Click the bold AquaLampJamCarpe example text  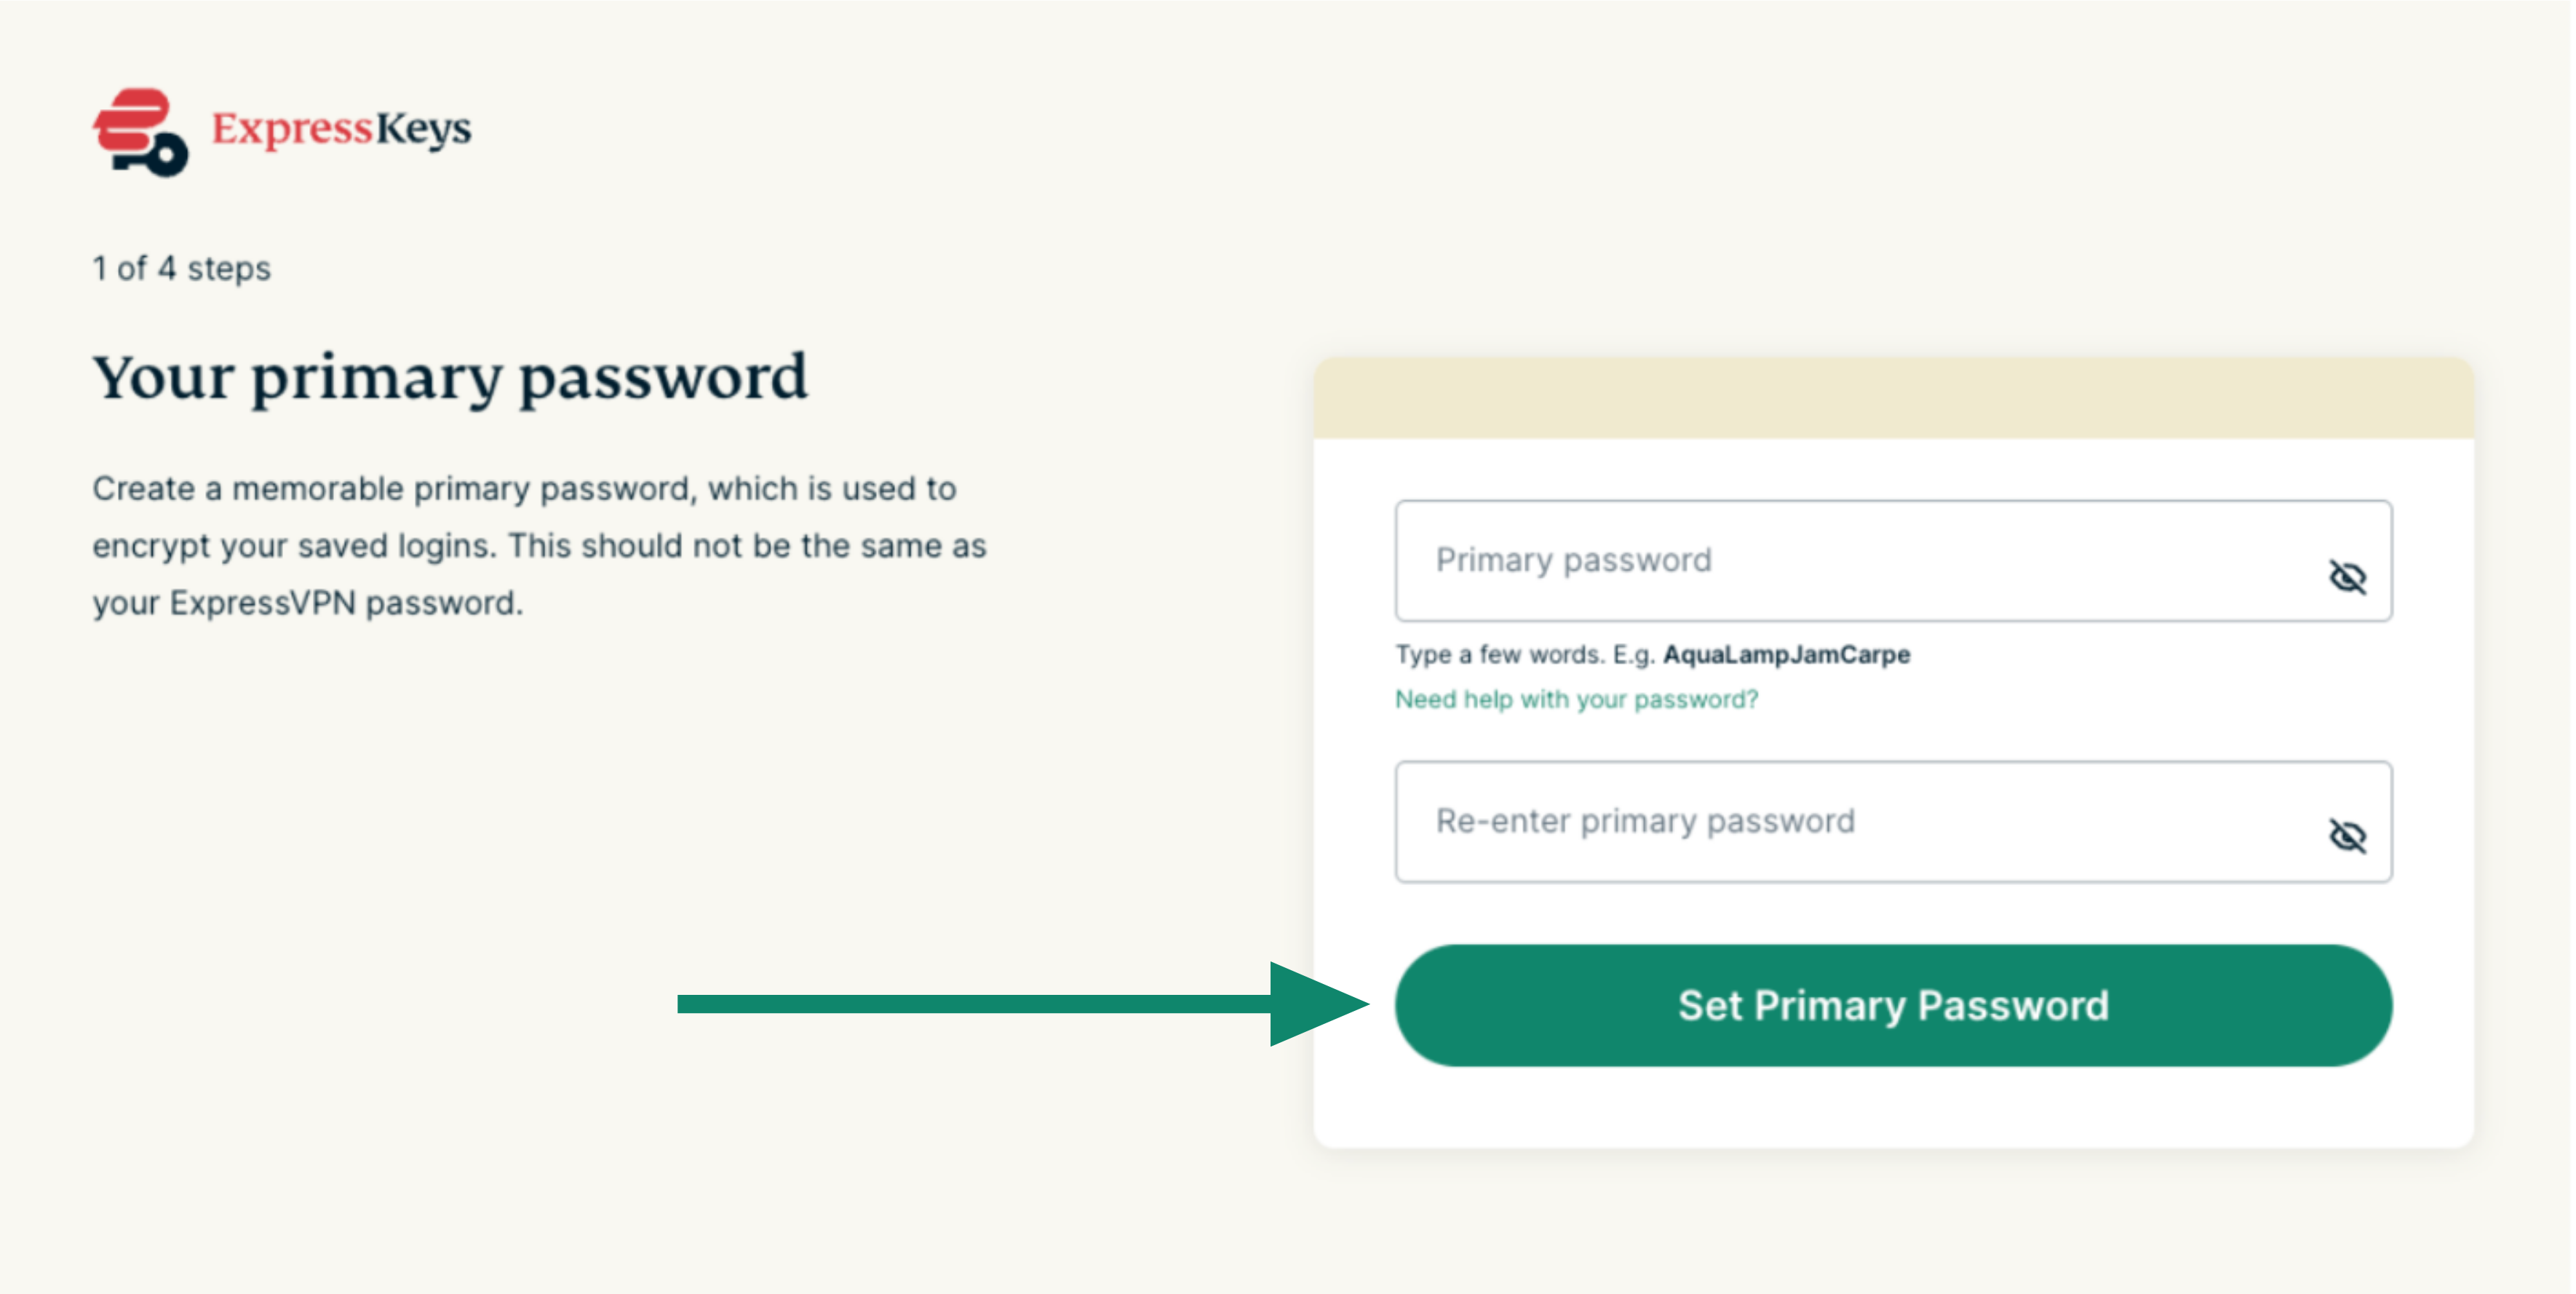(x=1786, y=654)
